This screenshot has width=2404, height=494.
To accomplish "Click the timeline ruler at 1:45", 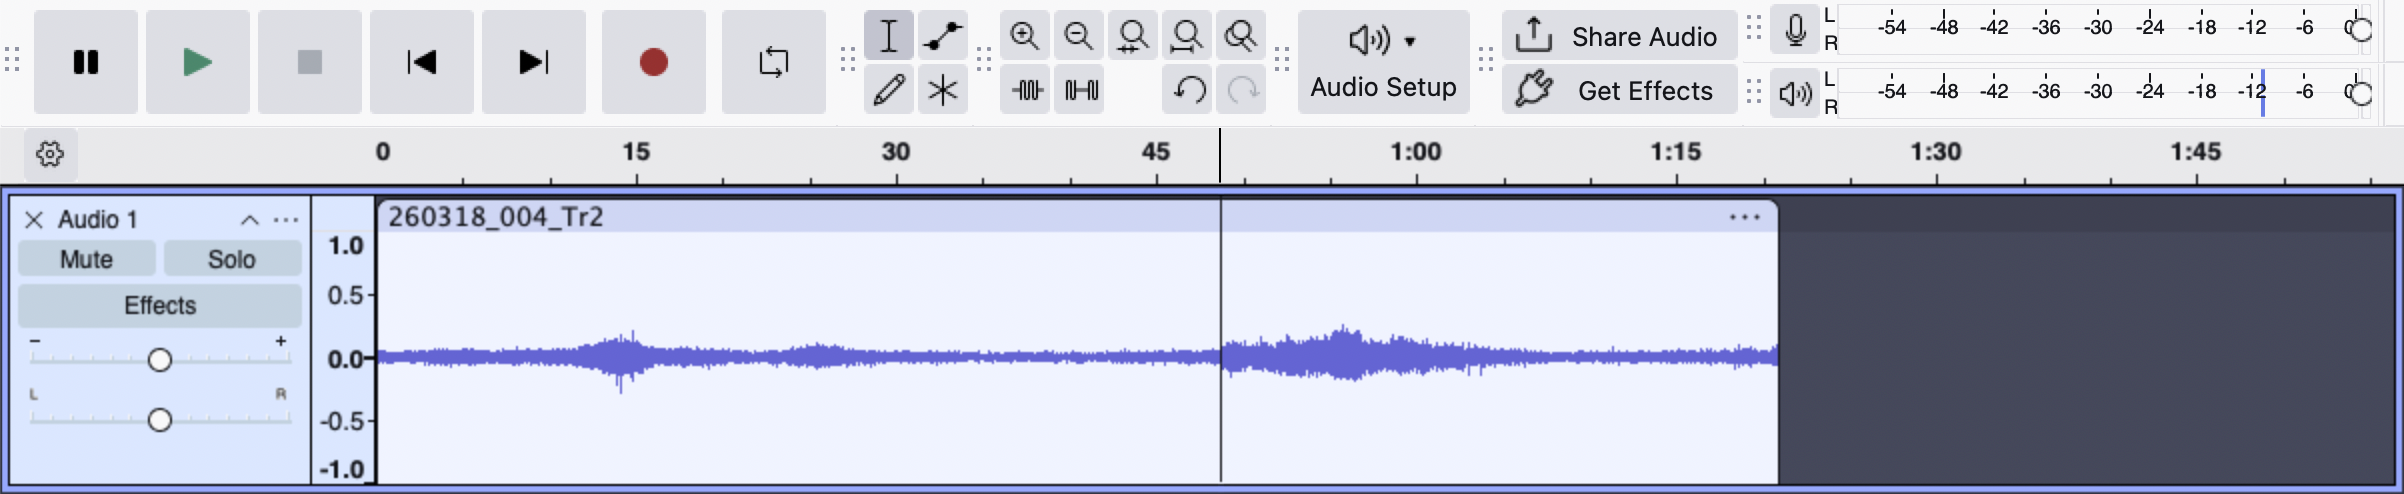I will (2196, 152).
